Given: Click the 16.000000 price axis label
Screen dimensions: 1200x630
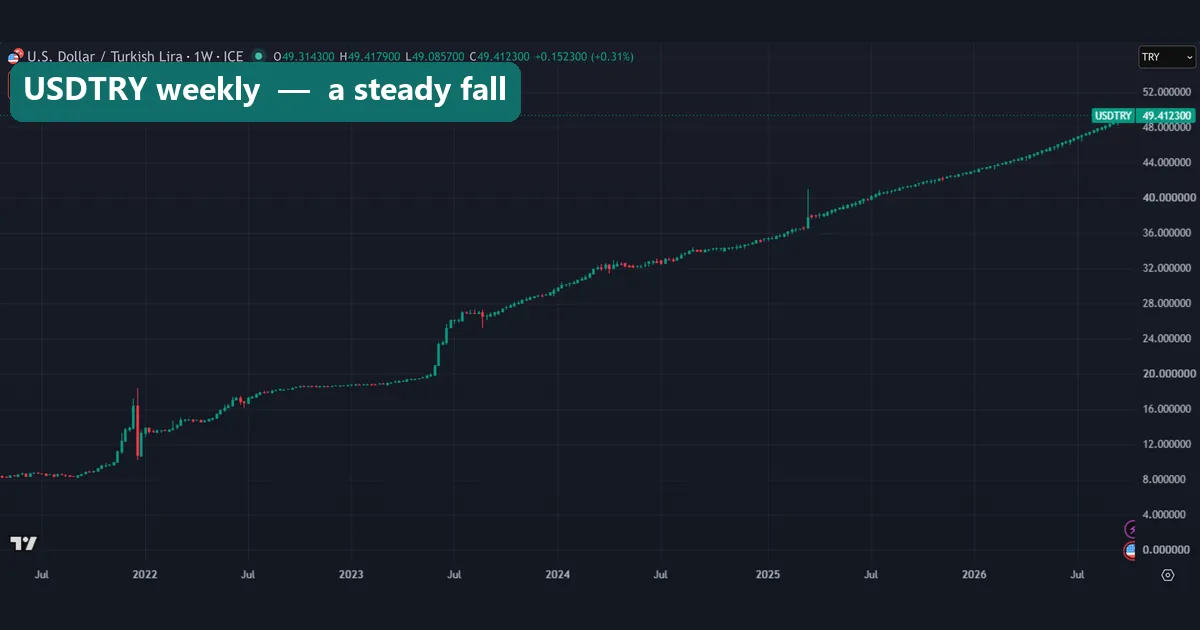Looking at the screenshot, I should tap(1166, 409).
